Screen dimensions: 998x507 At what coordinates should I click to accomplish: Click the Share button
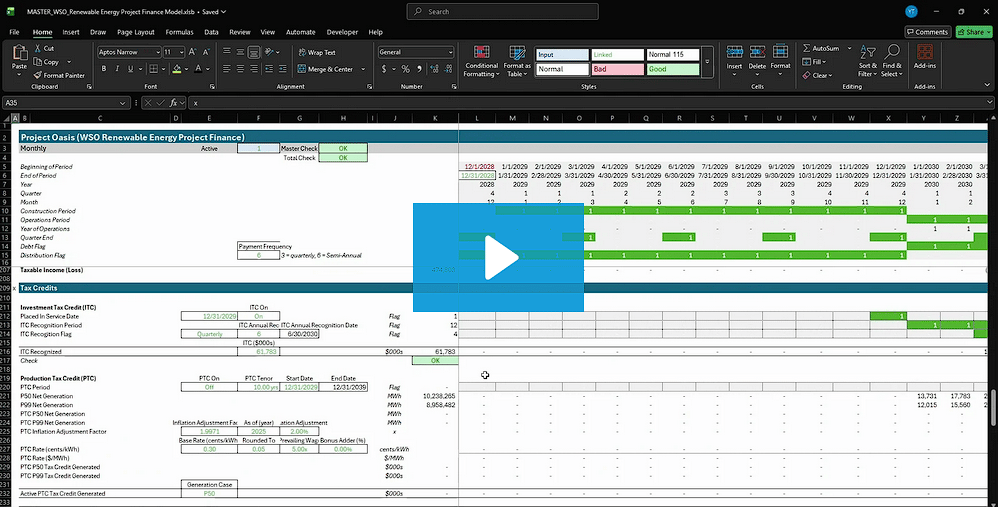click(974, 32)
